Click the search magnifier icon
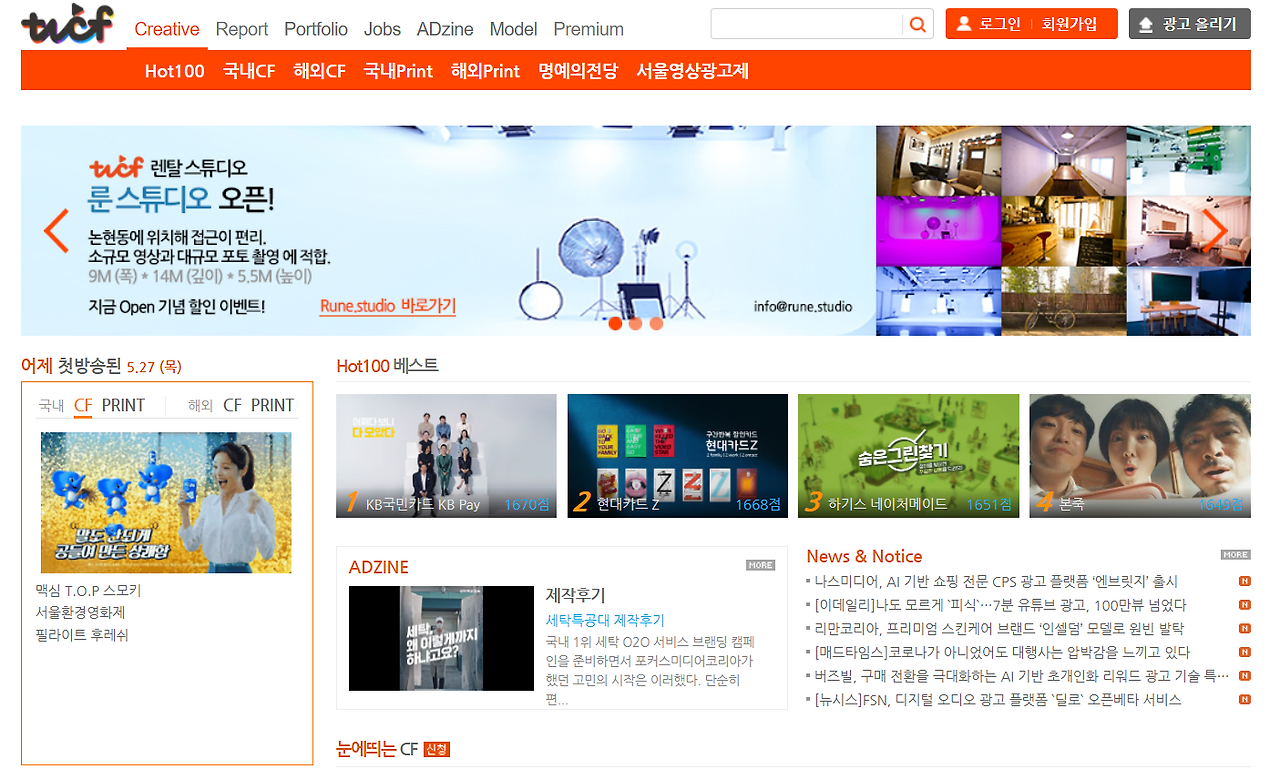The image size is (1280, 769). (916, 24)
